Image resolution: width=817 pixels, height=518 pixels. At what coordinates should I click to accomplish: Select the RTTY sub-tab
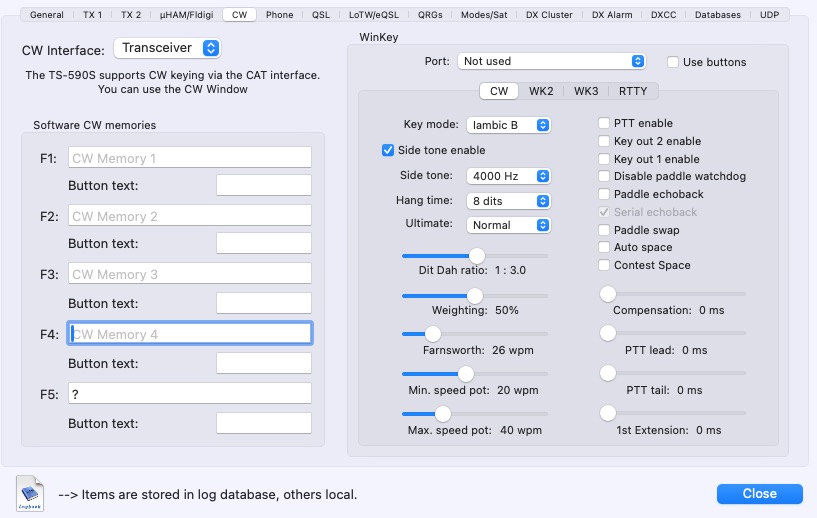tap(632, 91)
